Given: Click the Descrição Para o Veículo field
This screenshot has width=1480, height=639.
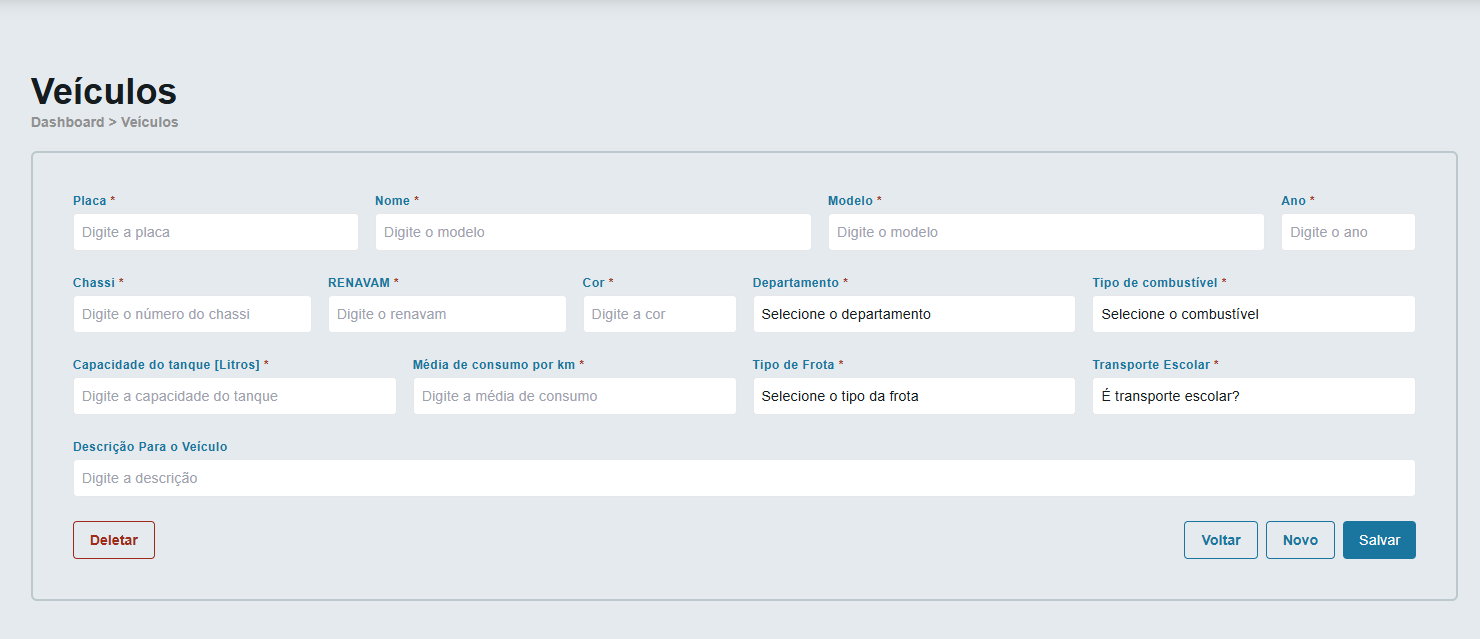Looking at the screenshot, I should [x=743, y=478].
